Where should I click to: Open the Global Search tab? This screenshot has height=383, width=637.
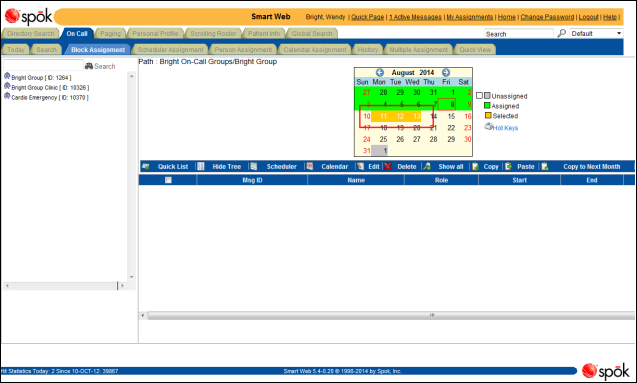tap(312, 34)
